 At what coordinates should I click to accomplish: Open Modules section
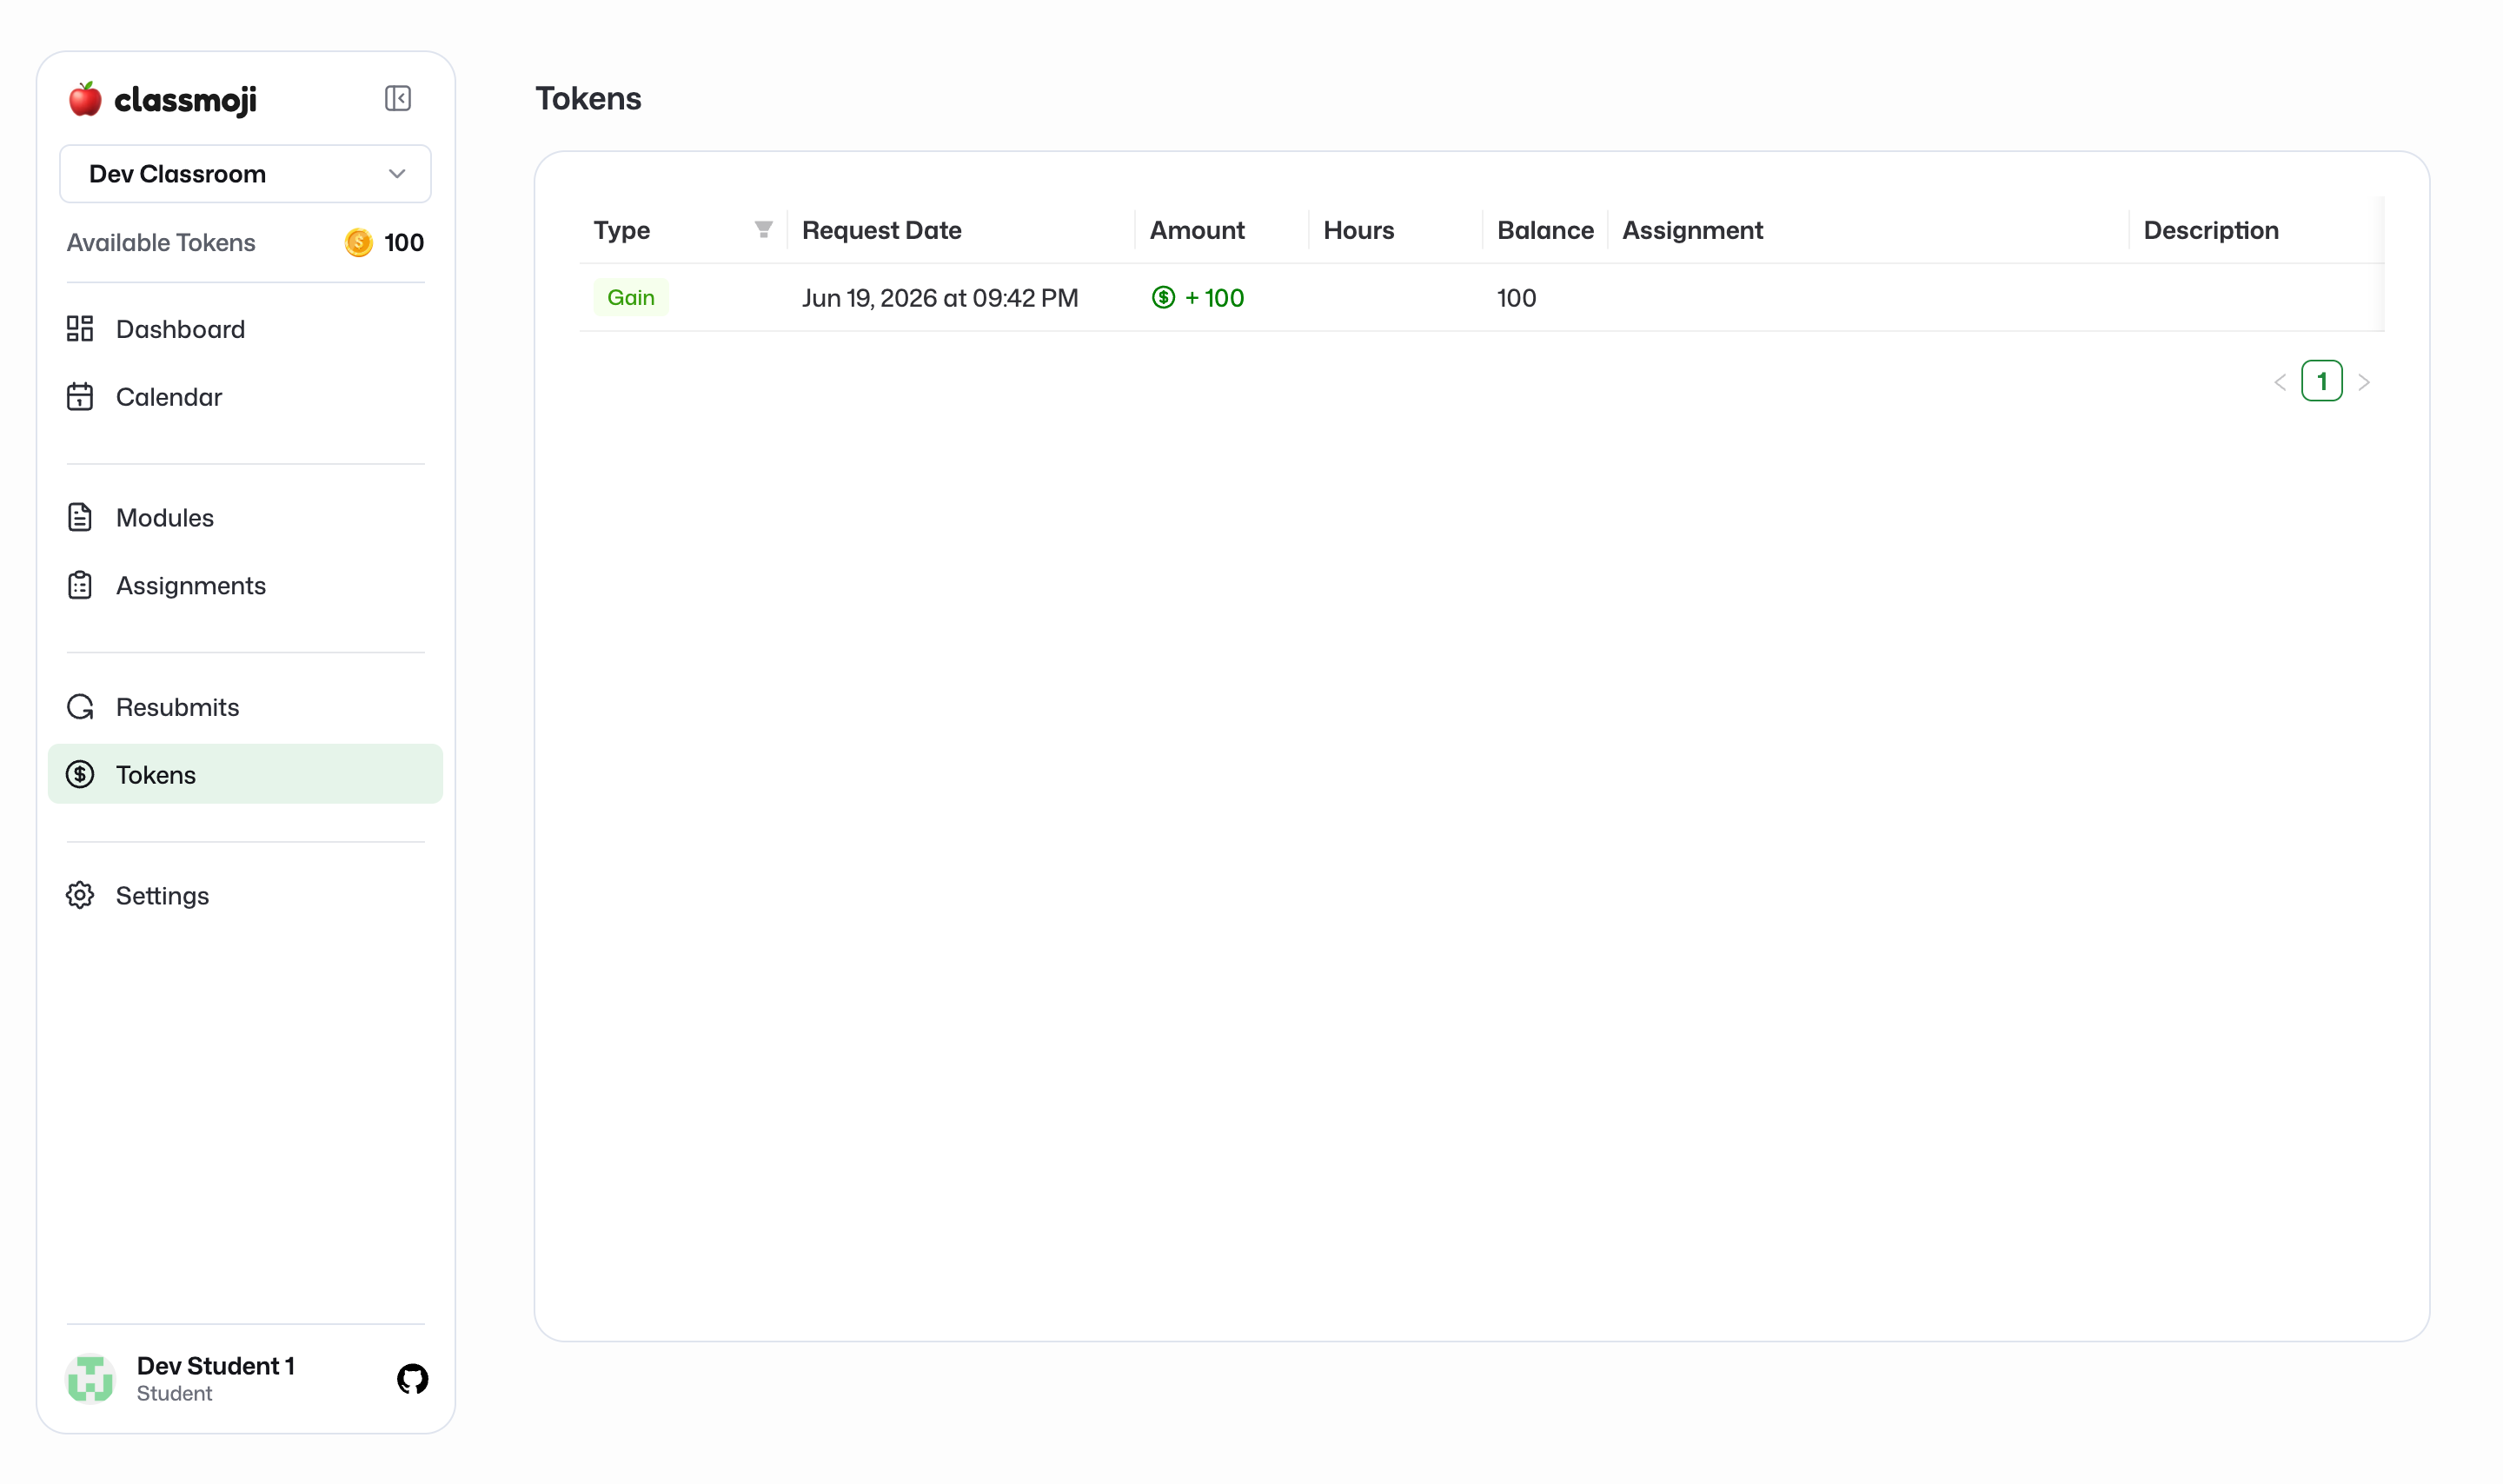[x=245, y=517]
